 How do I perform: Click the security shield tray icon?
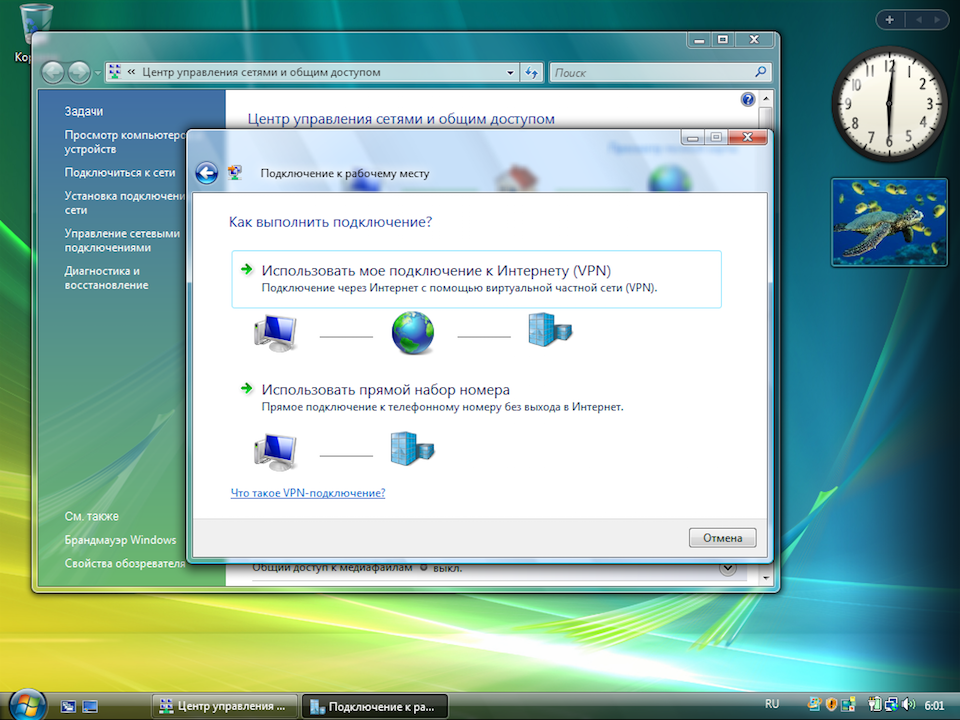[831, 705]
